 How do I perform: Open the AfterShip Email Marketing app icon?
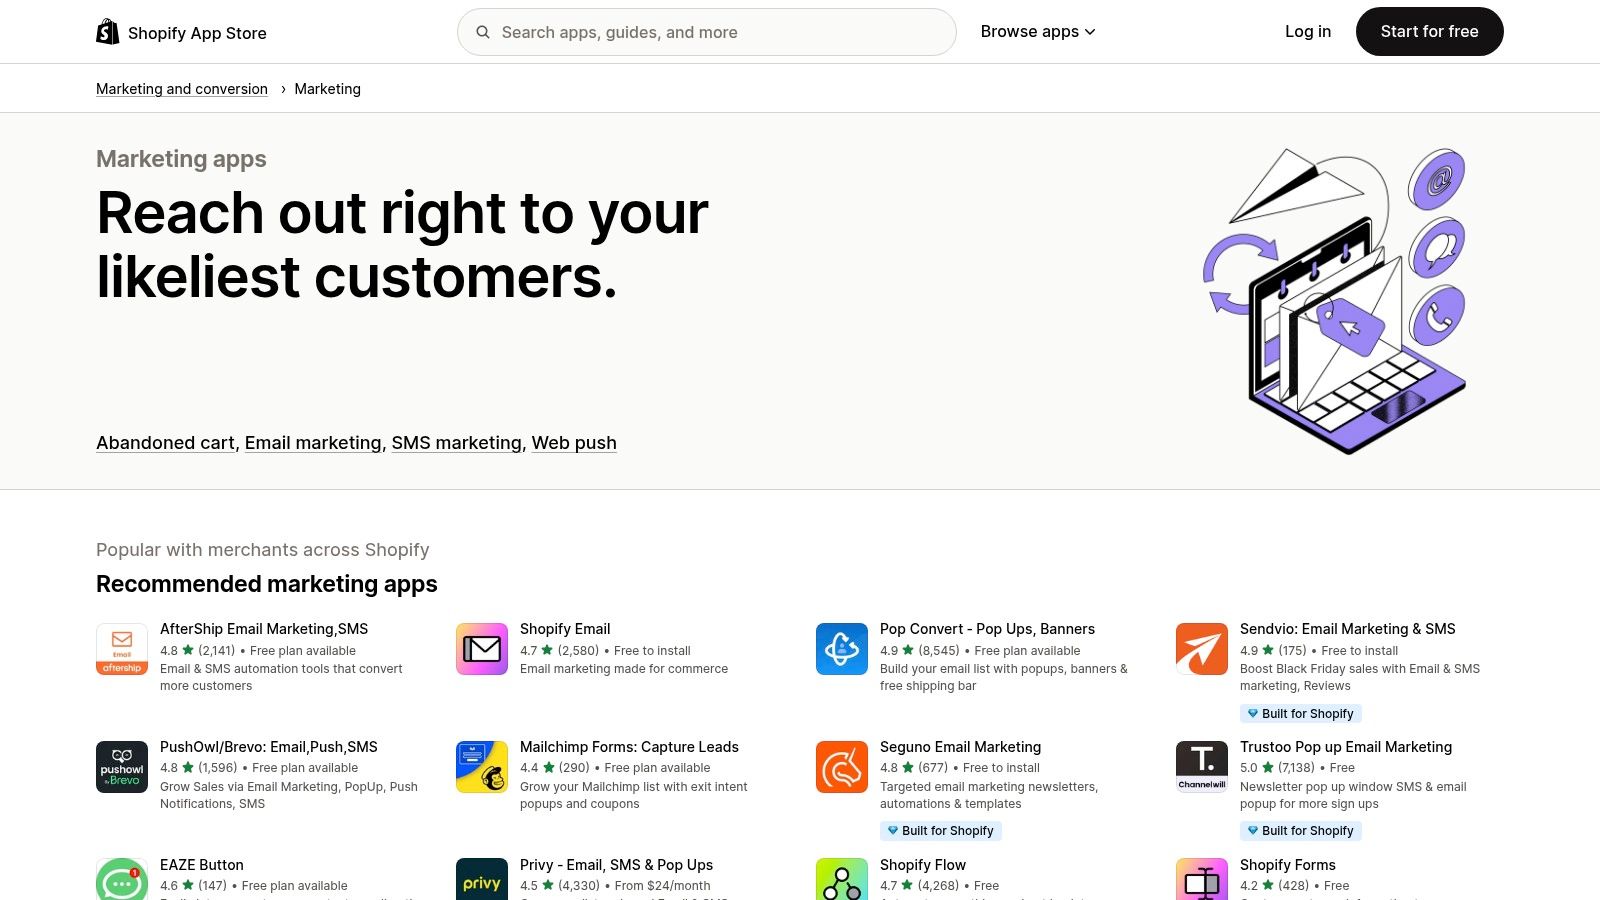tap(121, 649)
